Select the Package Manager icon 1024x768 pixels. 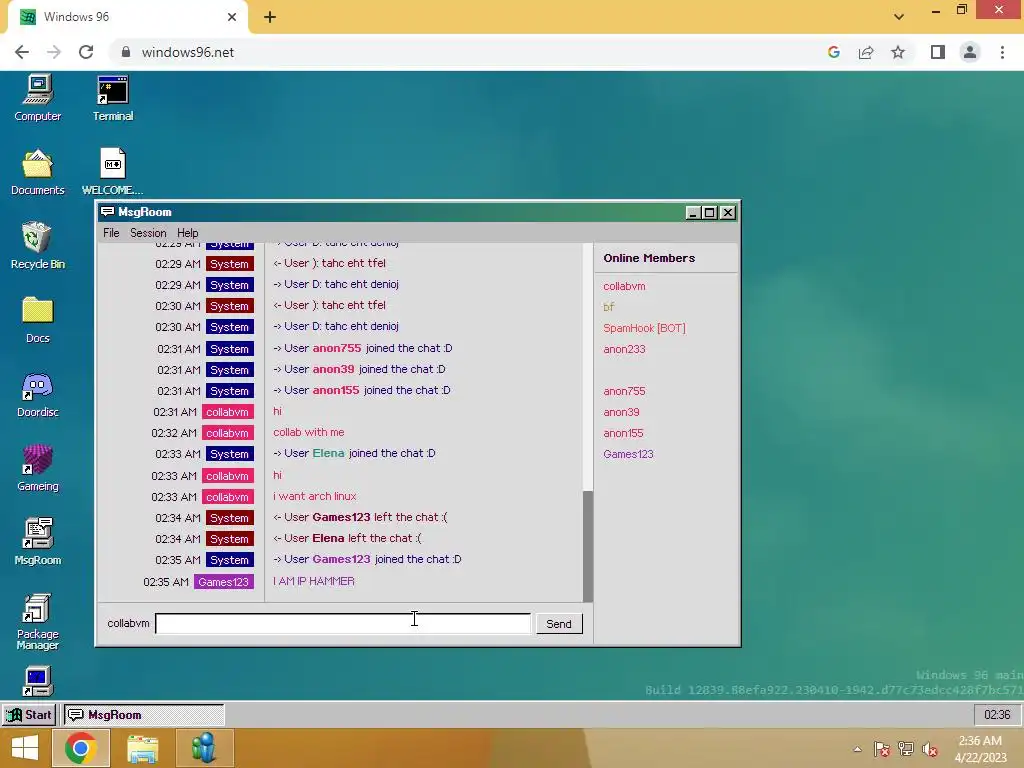click(x=38, y=622)
